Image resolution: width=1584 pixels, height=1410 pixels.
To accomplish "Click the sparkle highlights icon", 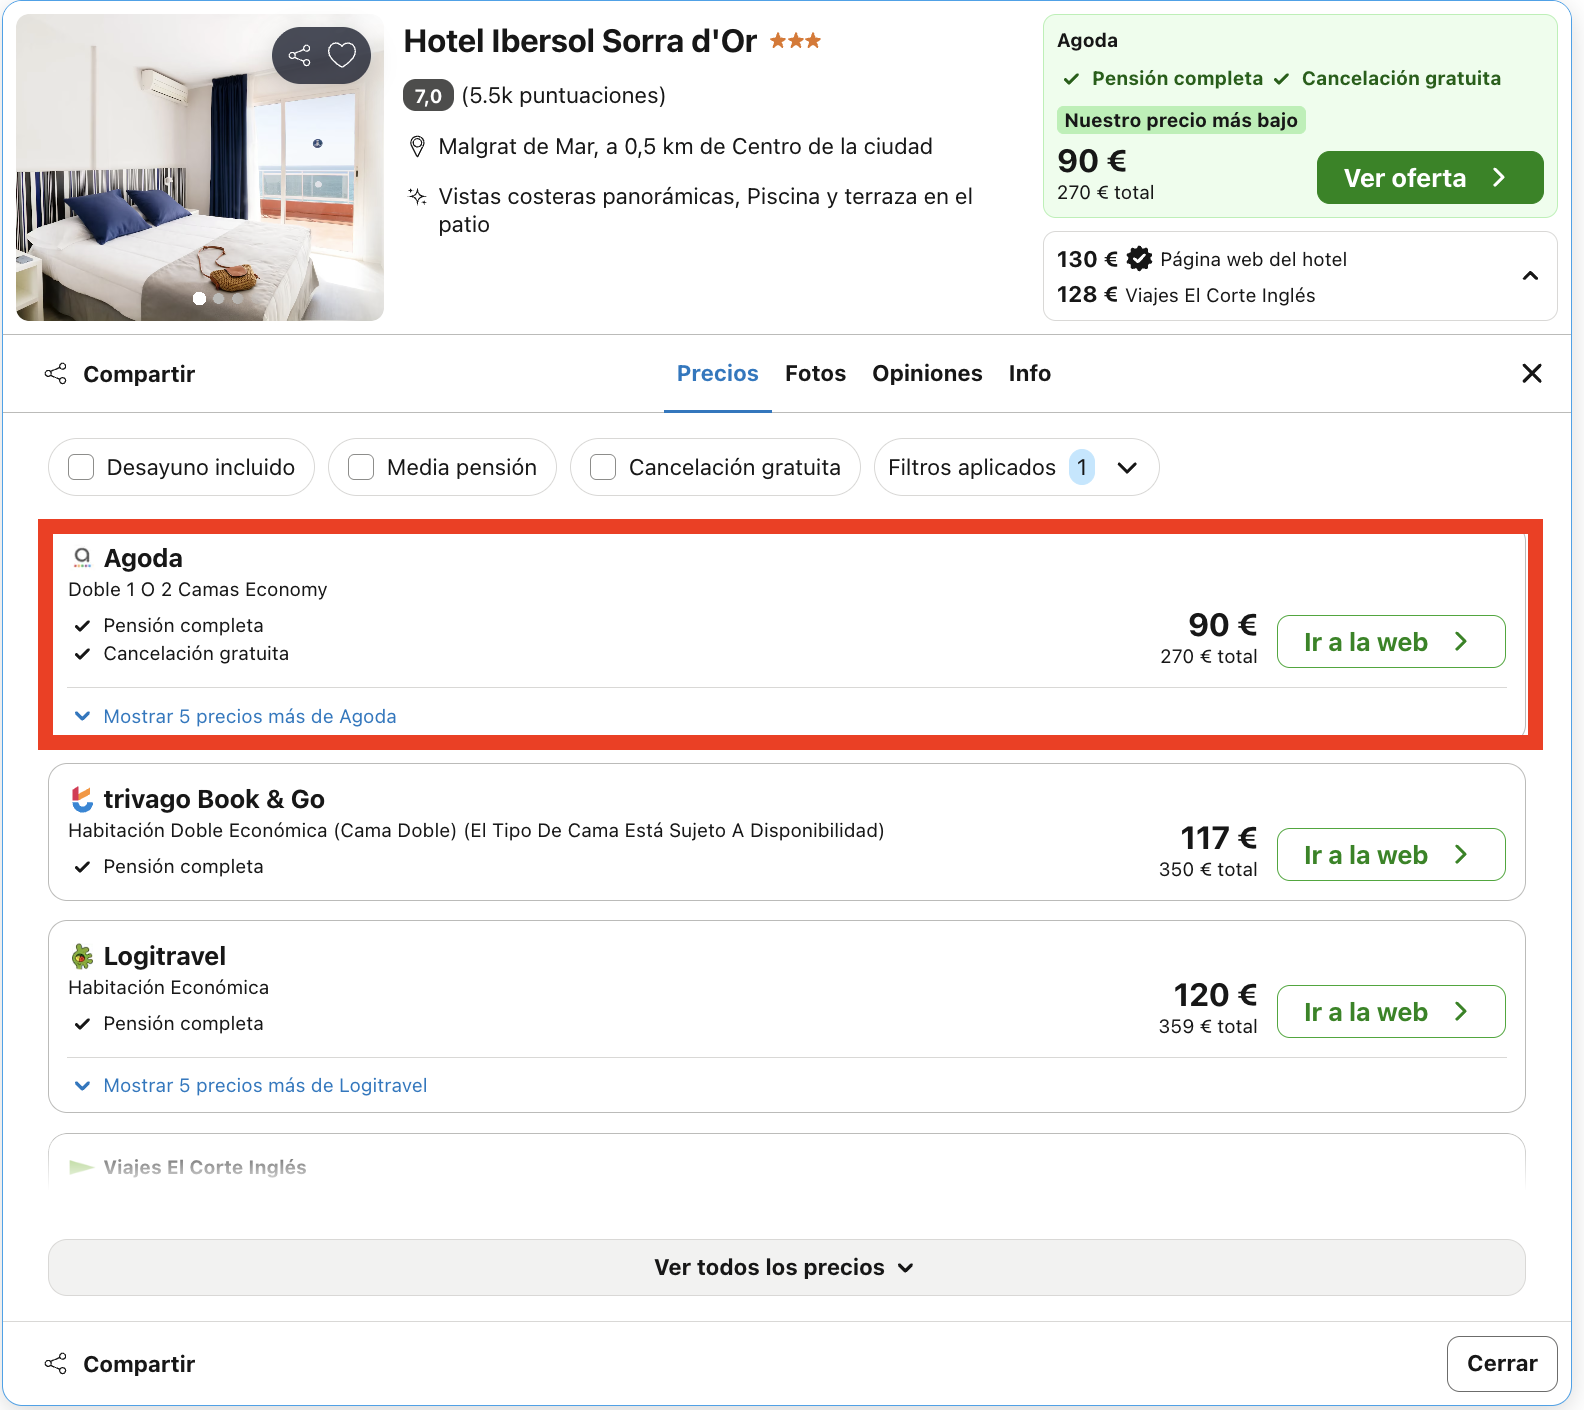I will (x=418, y=196).
